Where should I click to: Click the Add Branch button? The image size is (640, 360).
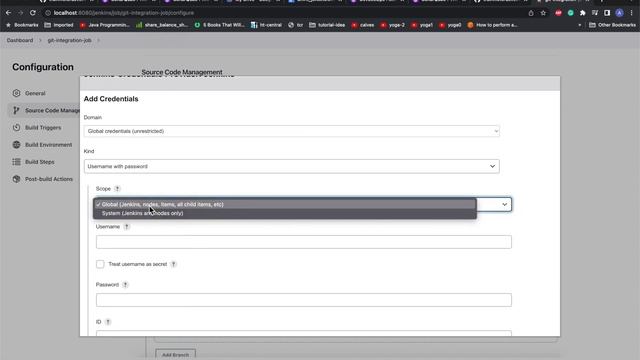(x=176, y=355)
